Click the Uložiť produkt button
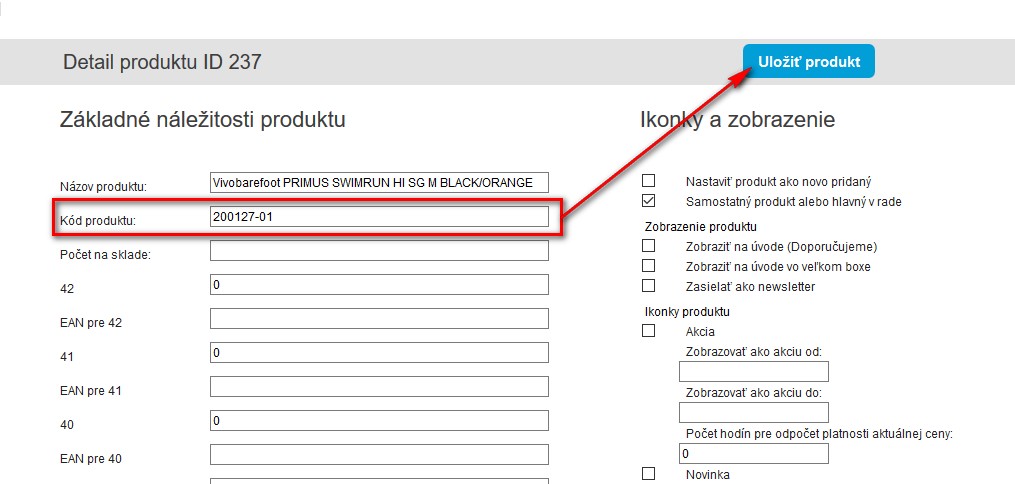Screen dimensions: 1015x484 [x=808, y=61]
